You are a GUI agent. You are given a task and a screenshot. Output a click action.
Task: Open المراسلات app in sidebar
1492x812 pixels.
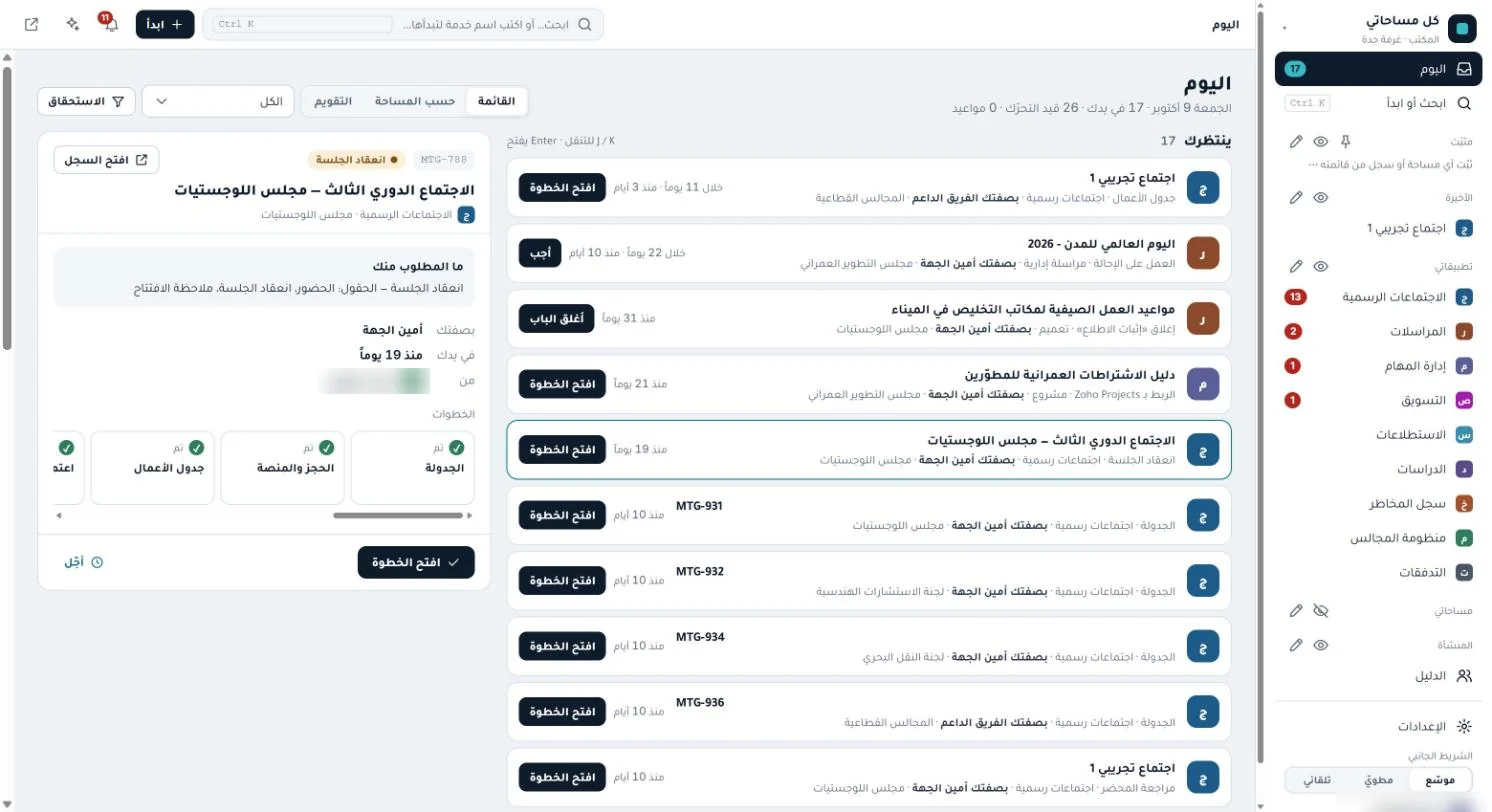point(1378,332)
